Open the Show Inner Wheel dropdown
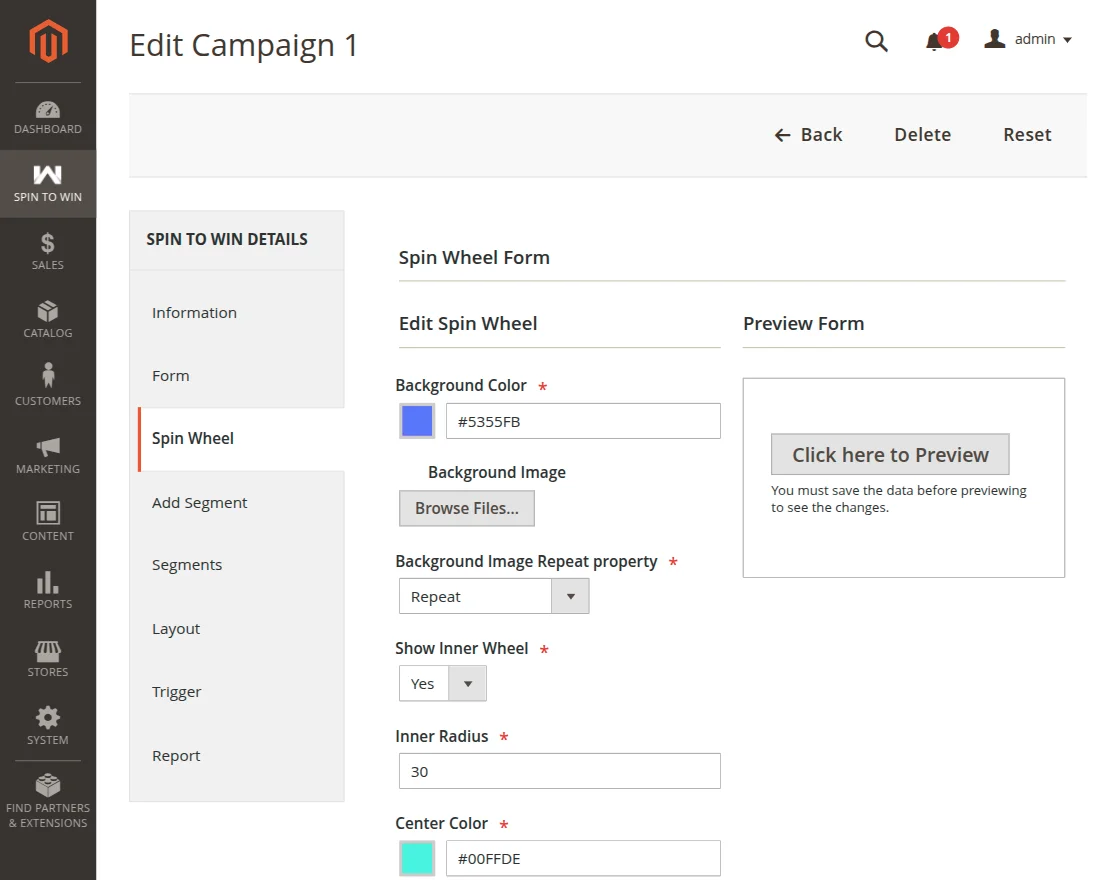1120x880 pixels. click(442, 684)
